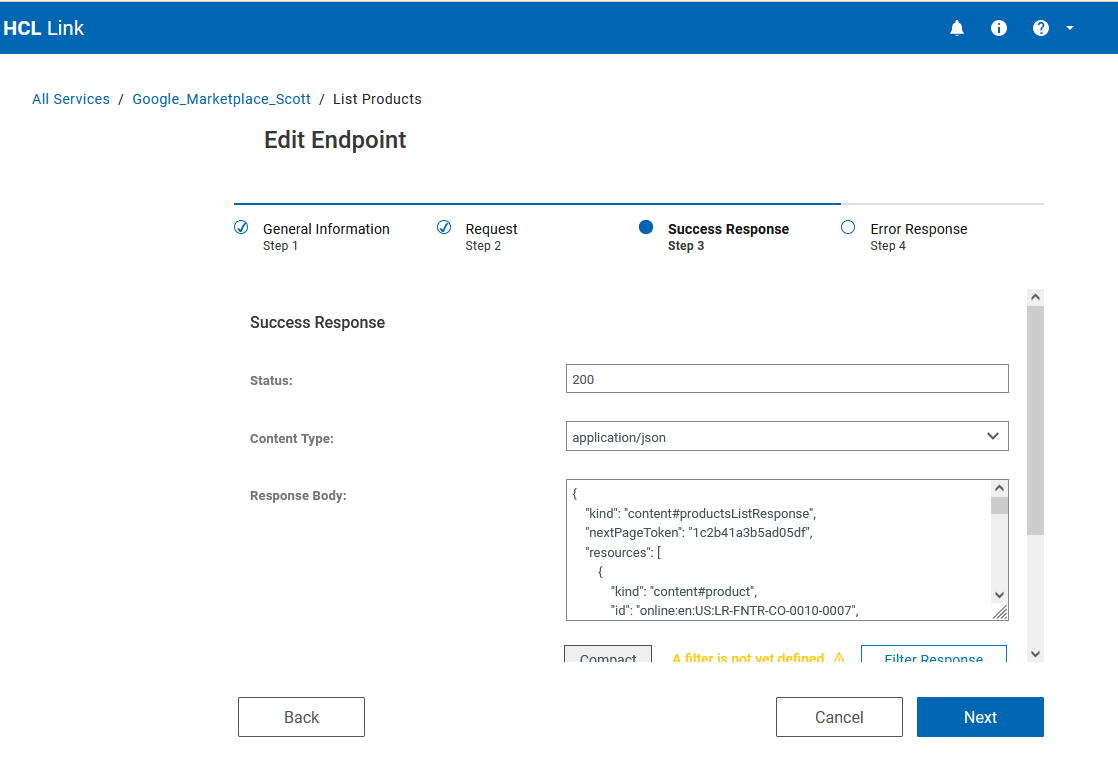This screenshot has width=1118, height=758.
Task: Click the form panel scroll up arrow
Action: 1035,297
